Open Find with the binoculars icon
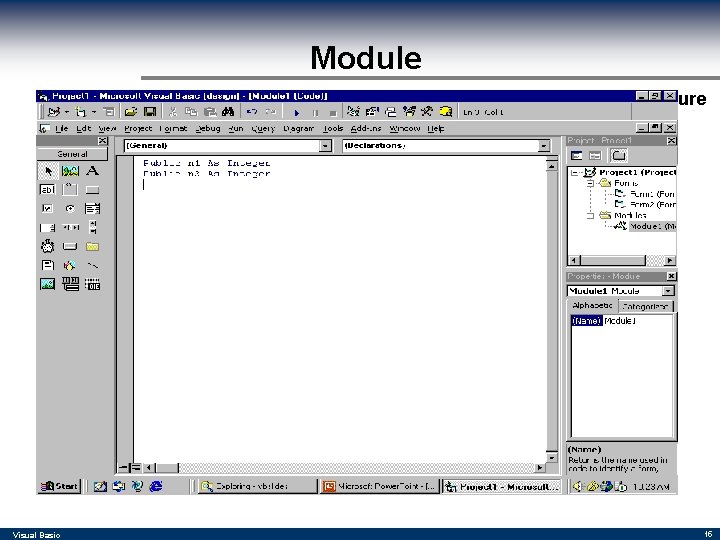The image size is (720, 540). point(228,112)
